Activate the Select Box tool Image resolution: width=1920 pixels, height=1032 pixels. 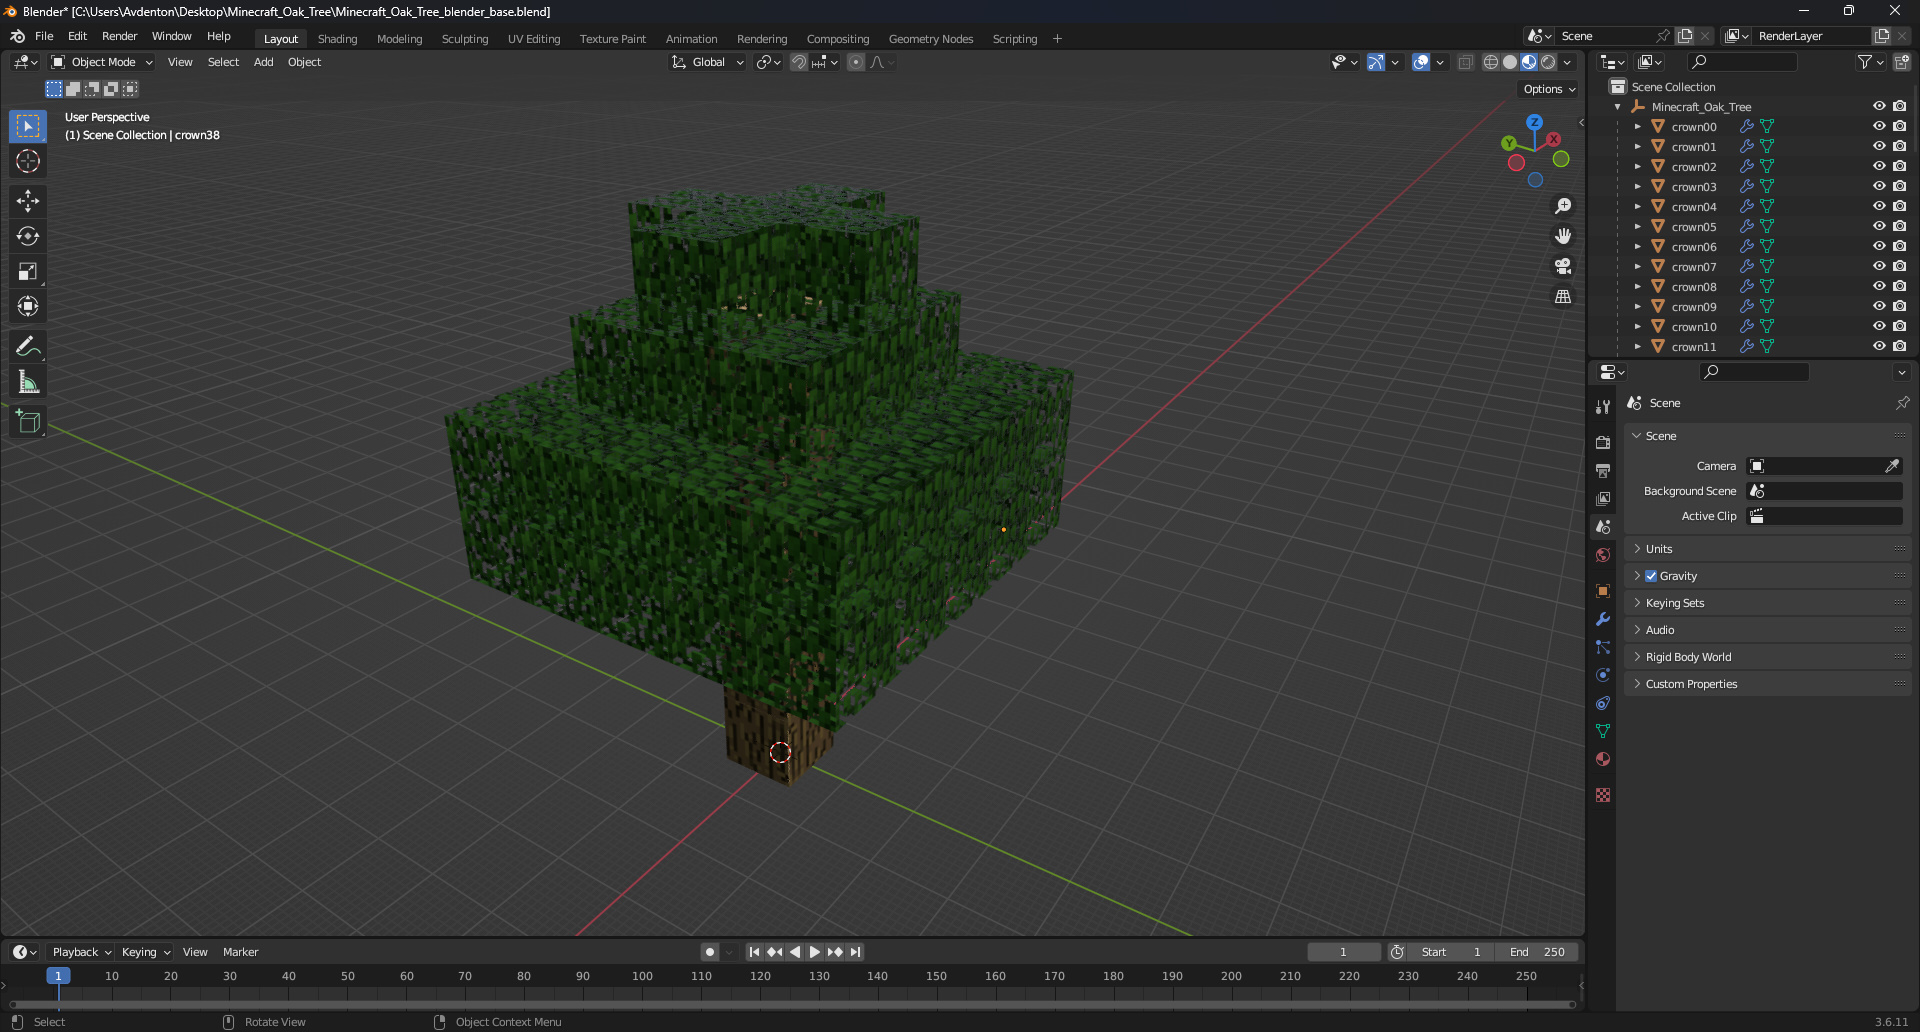pyautogui.click(x=28, y=126)
